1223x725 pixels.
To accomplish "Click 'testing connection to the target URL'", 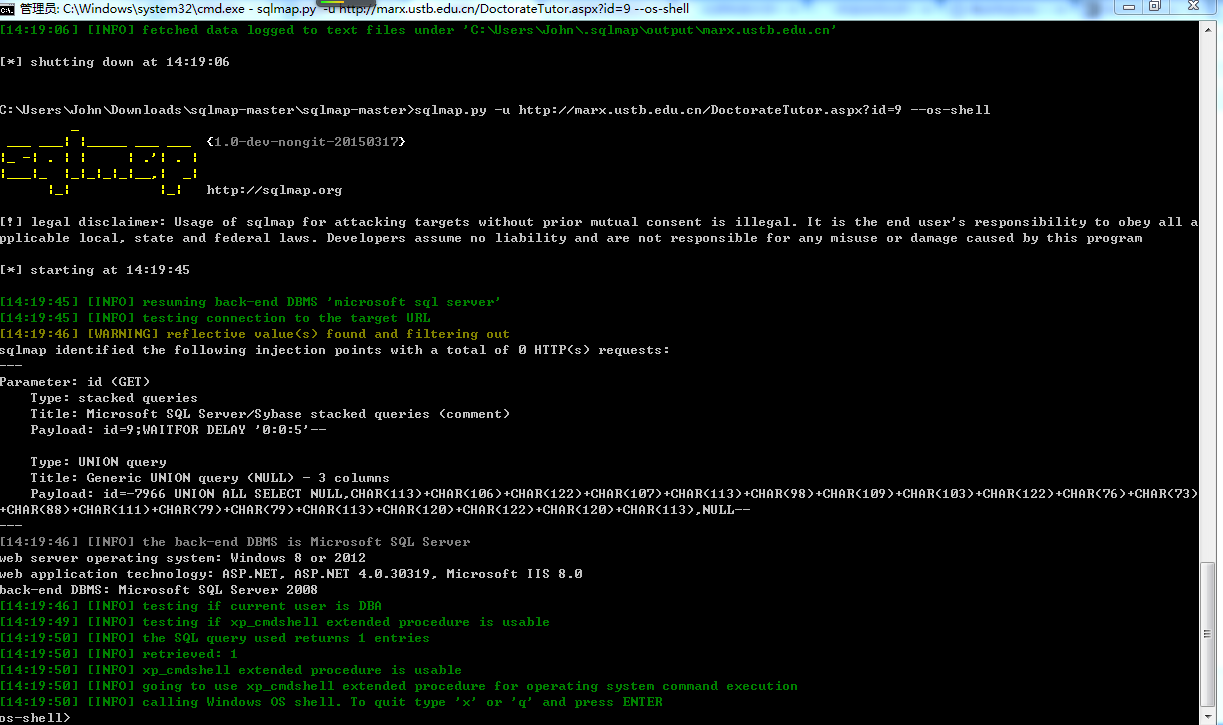I will 286,318.
